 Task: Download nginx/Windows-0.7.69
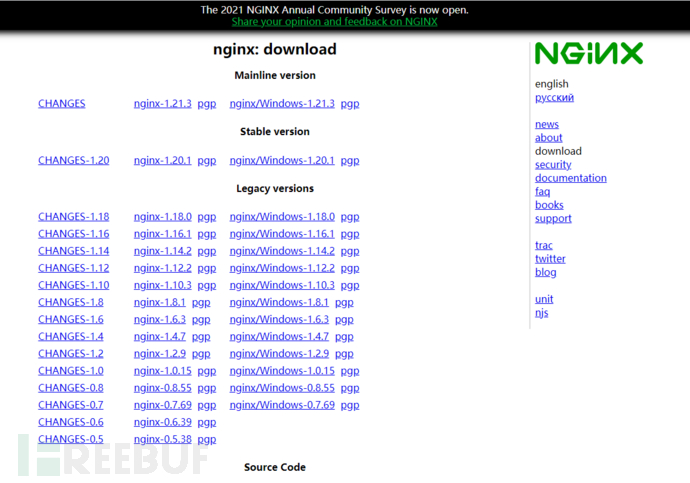click(282, 405)
